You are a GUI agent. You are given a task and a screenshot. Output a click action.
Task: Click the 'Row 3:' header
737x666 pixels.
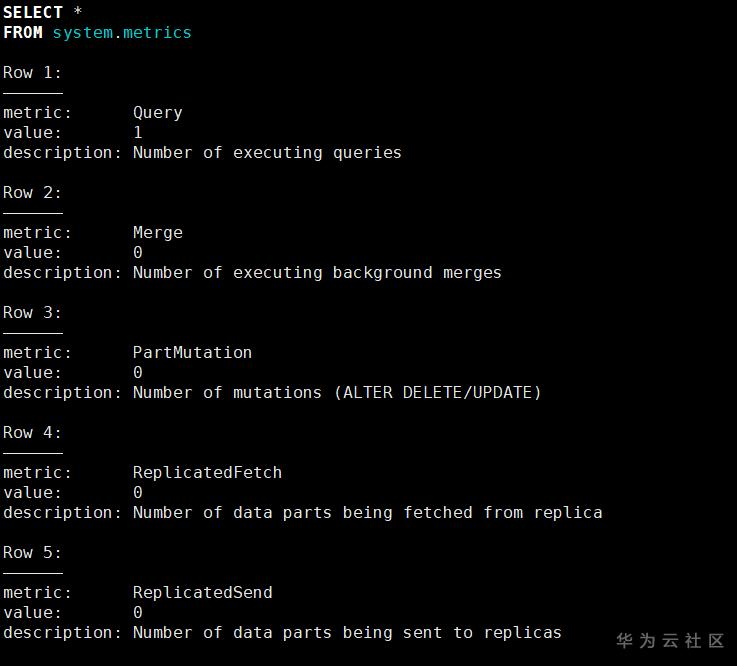33,312
